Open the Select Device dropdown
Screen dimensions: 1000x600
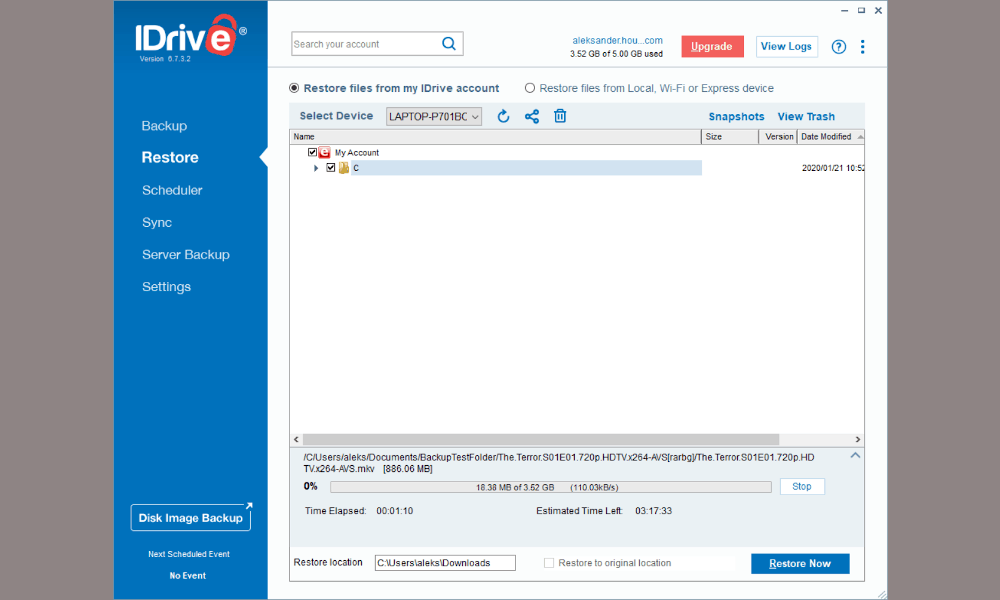(x=434, y=117)
